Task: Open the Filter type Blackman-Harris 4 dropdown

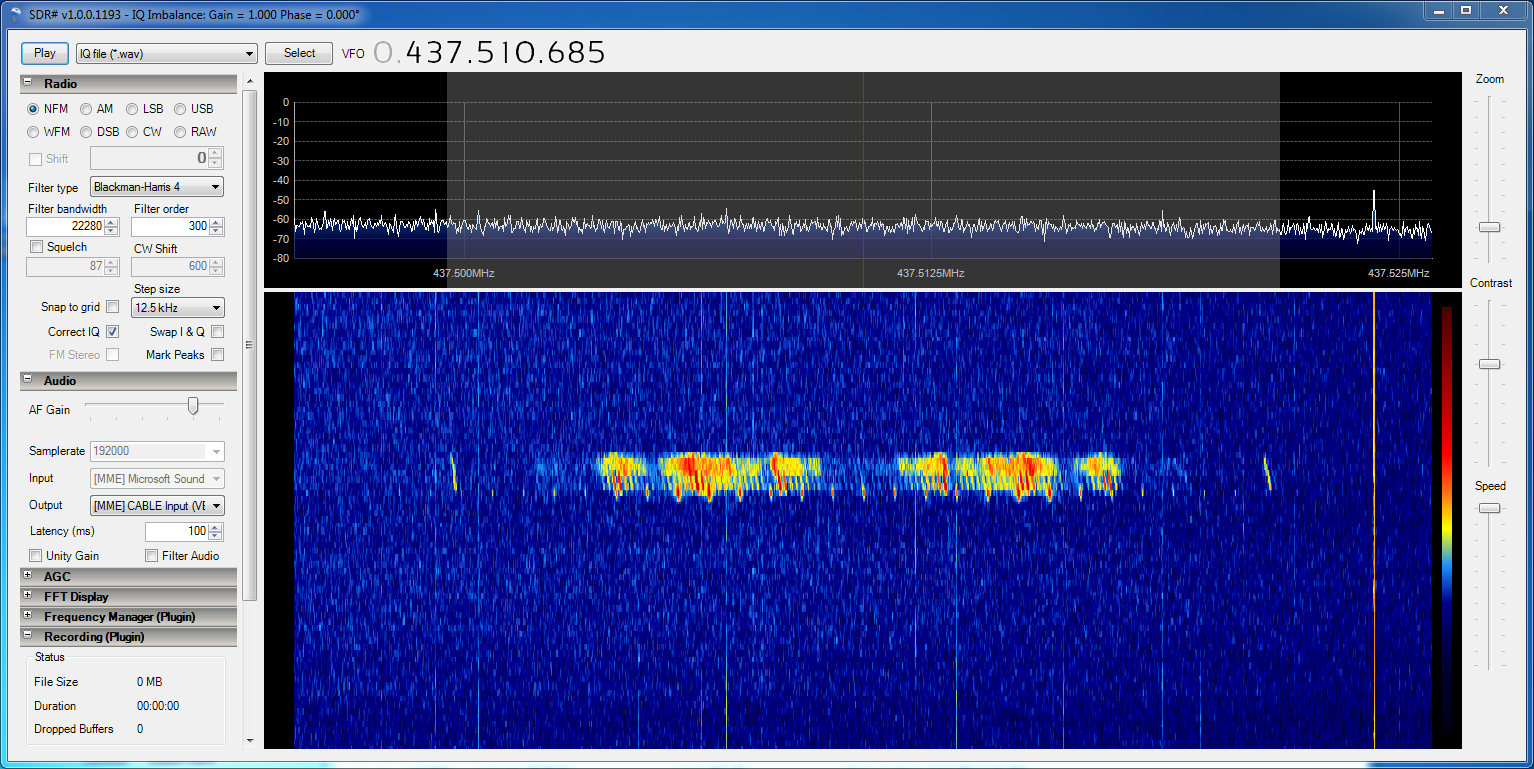Action: click(157, 187)
